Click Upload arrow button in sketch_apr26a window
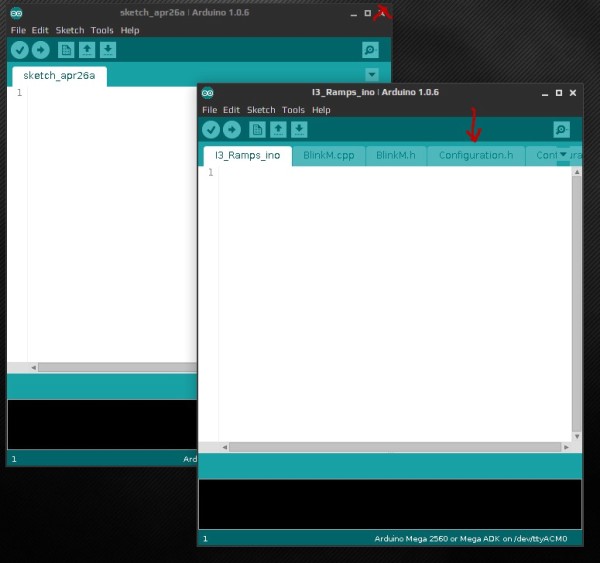The width and height of the screenshot is (600, 563). 41,50
